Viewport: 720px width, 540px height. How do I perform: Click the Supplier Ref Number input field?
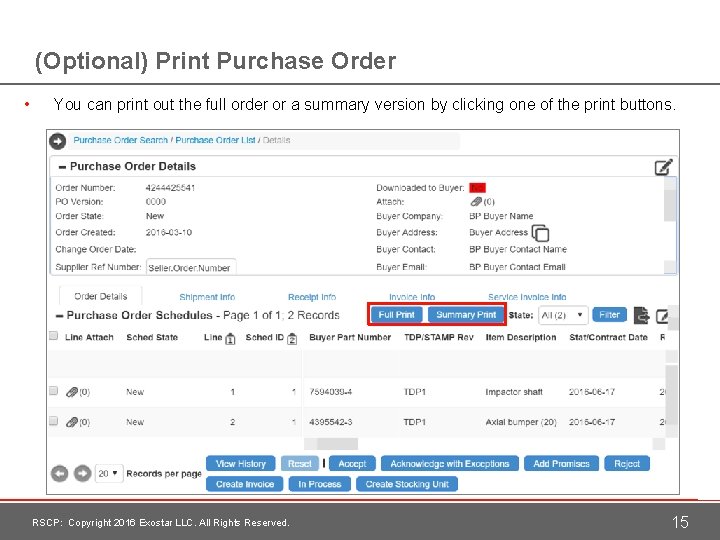pyautogui.click(x=191, y=267)
